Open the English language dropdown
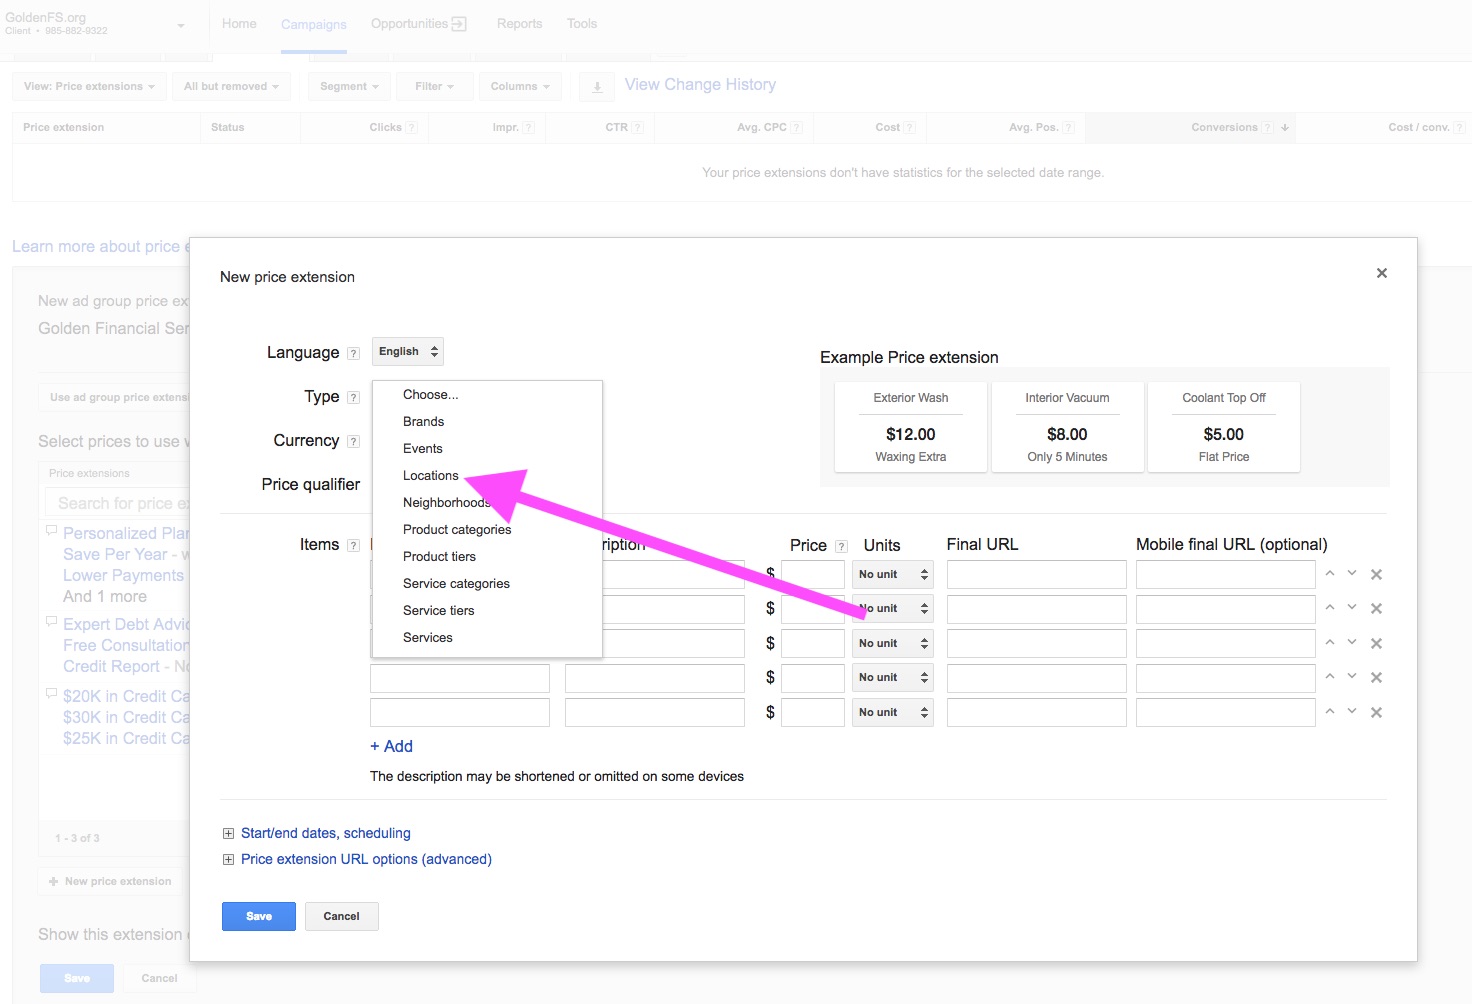 pos(406,351)
